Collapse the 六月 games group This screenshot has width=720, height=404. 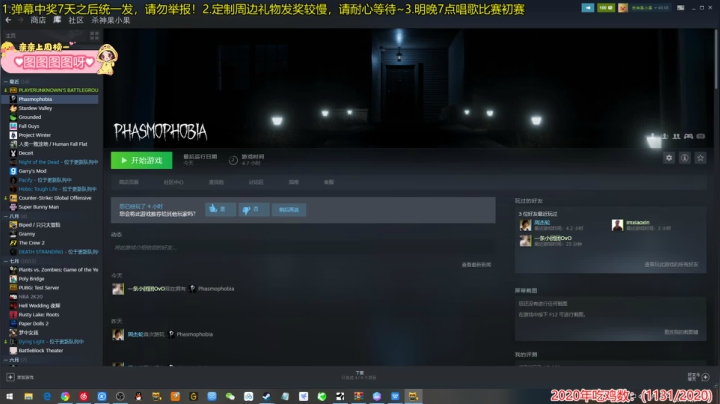(x=6, y=360)
